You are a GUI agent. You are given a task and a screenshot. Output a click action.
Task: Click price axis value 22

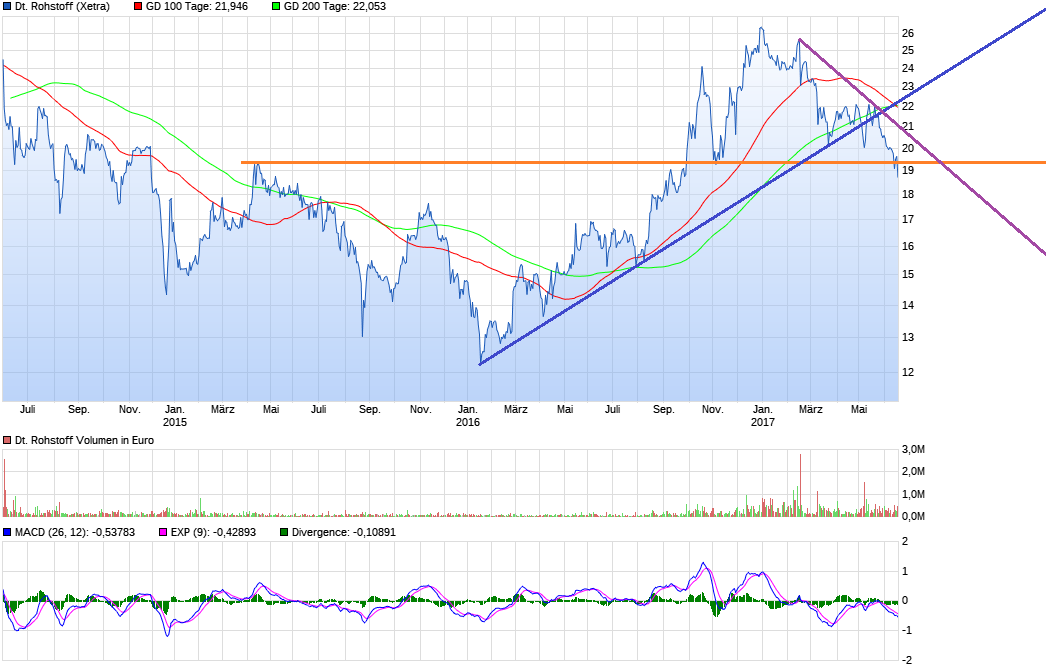(x=908, y=106)
